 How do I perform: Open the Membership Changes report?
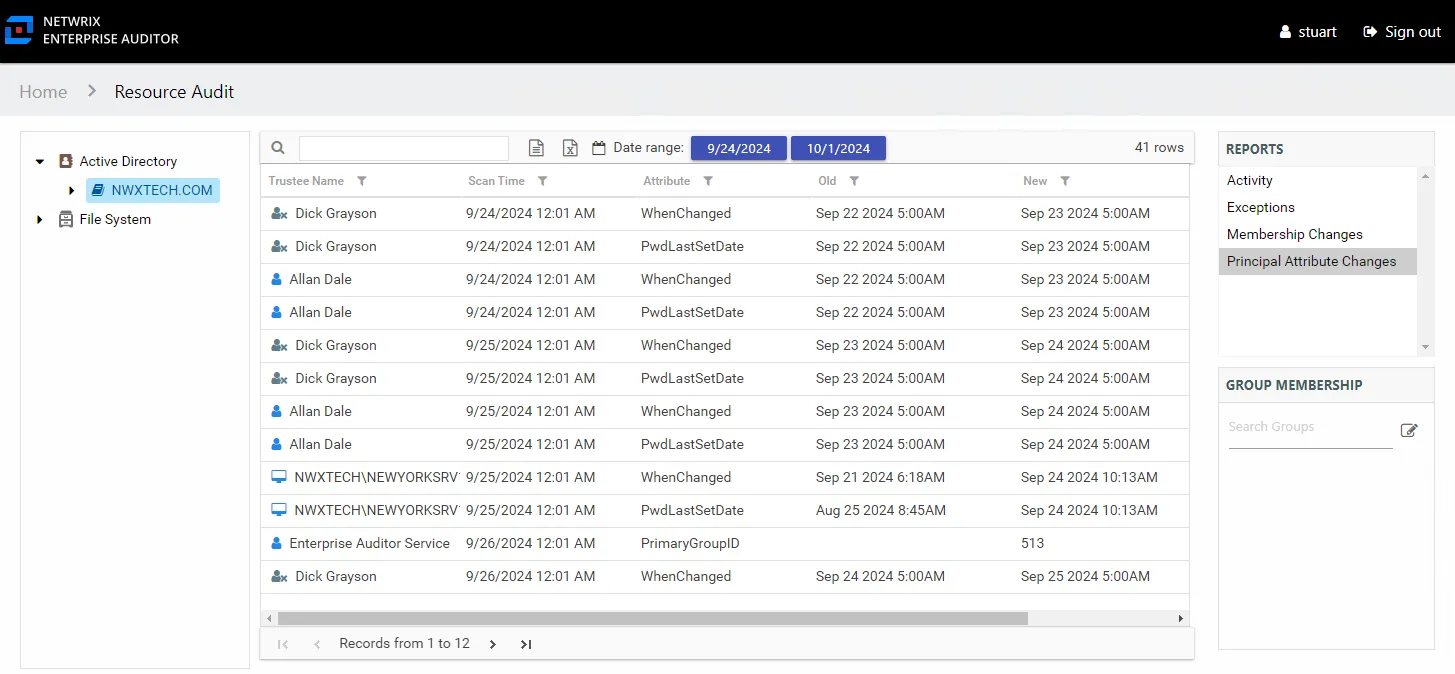point(1295,234)
